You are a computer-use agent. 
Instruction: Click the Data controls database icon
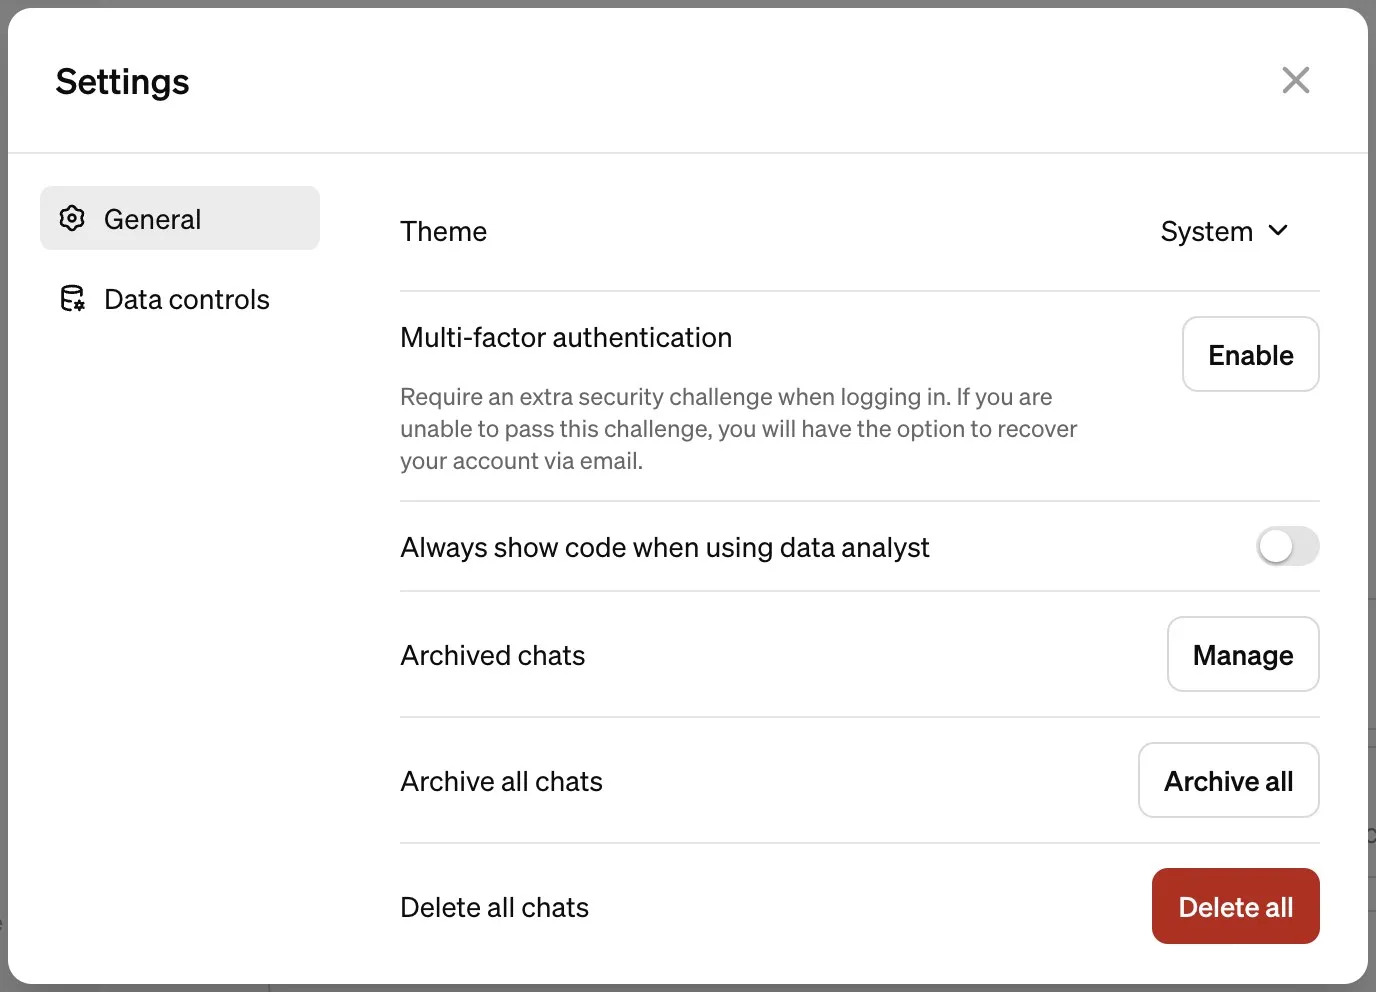(x=72, y=298)
